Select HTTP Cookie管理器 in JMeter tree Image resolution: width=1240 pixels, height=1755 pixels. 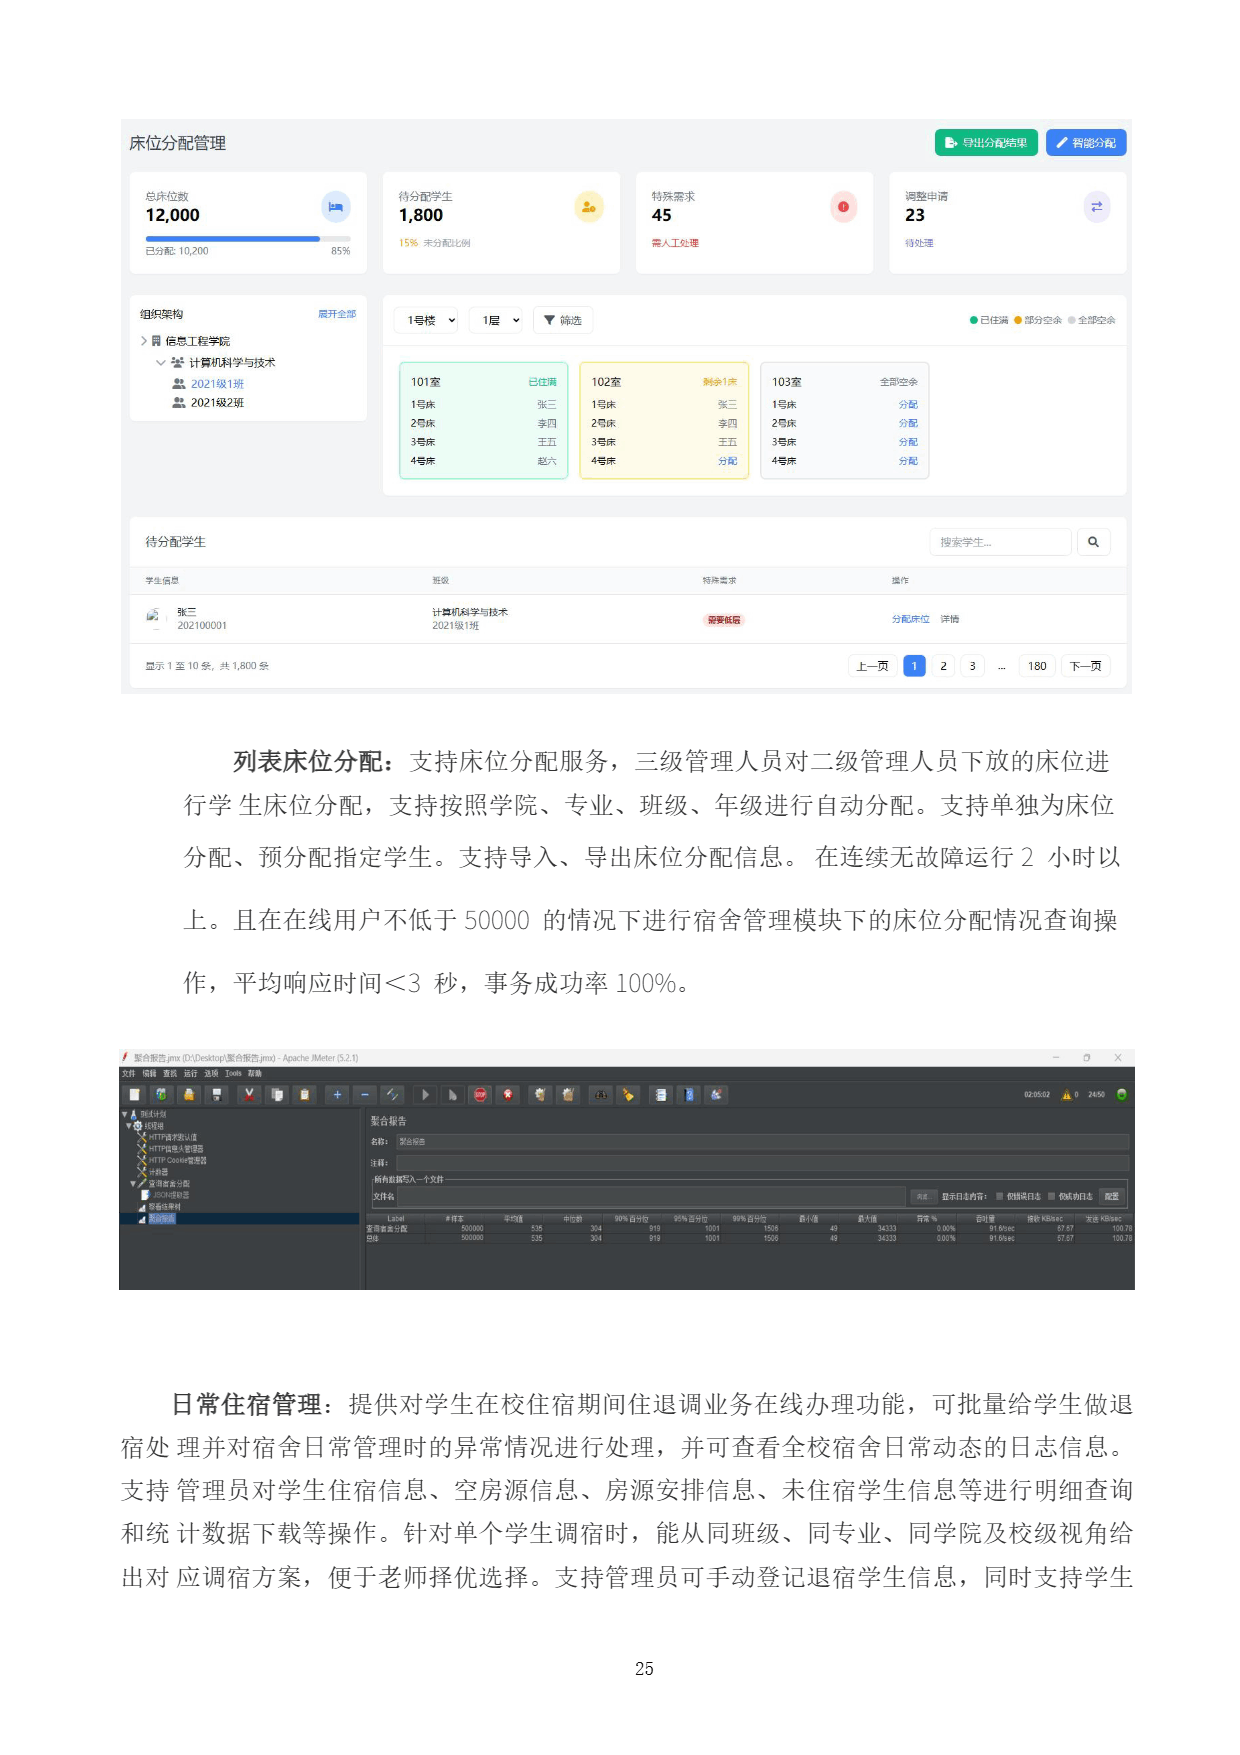click(177, 1161)
